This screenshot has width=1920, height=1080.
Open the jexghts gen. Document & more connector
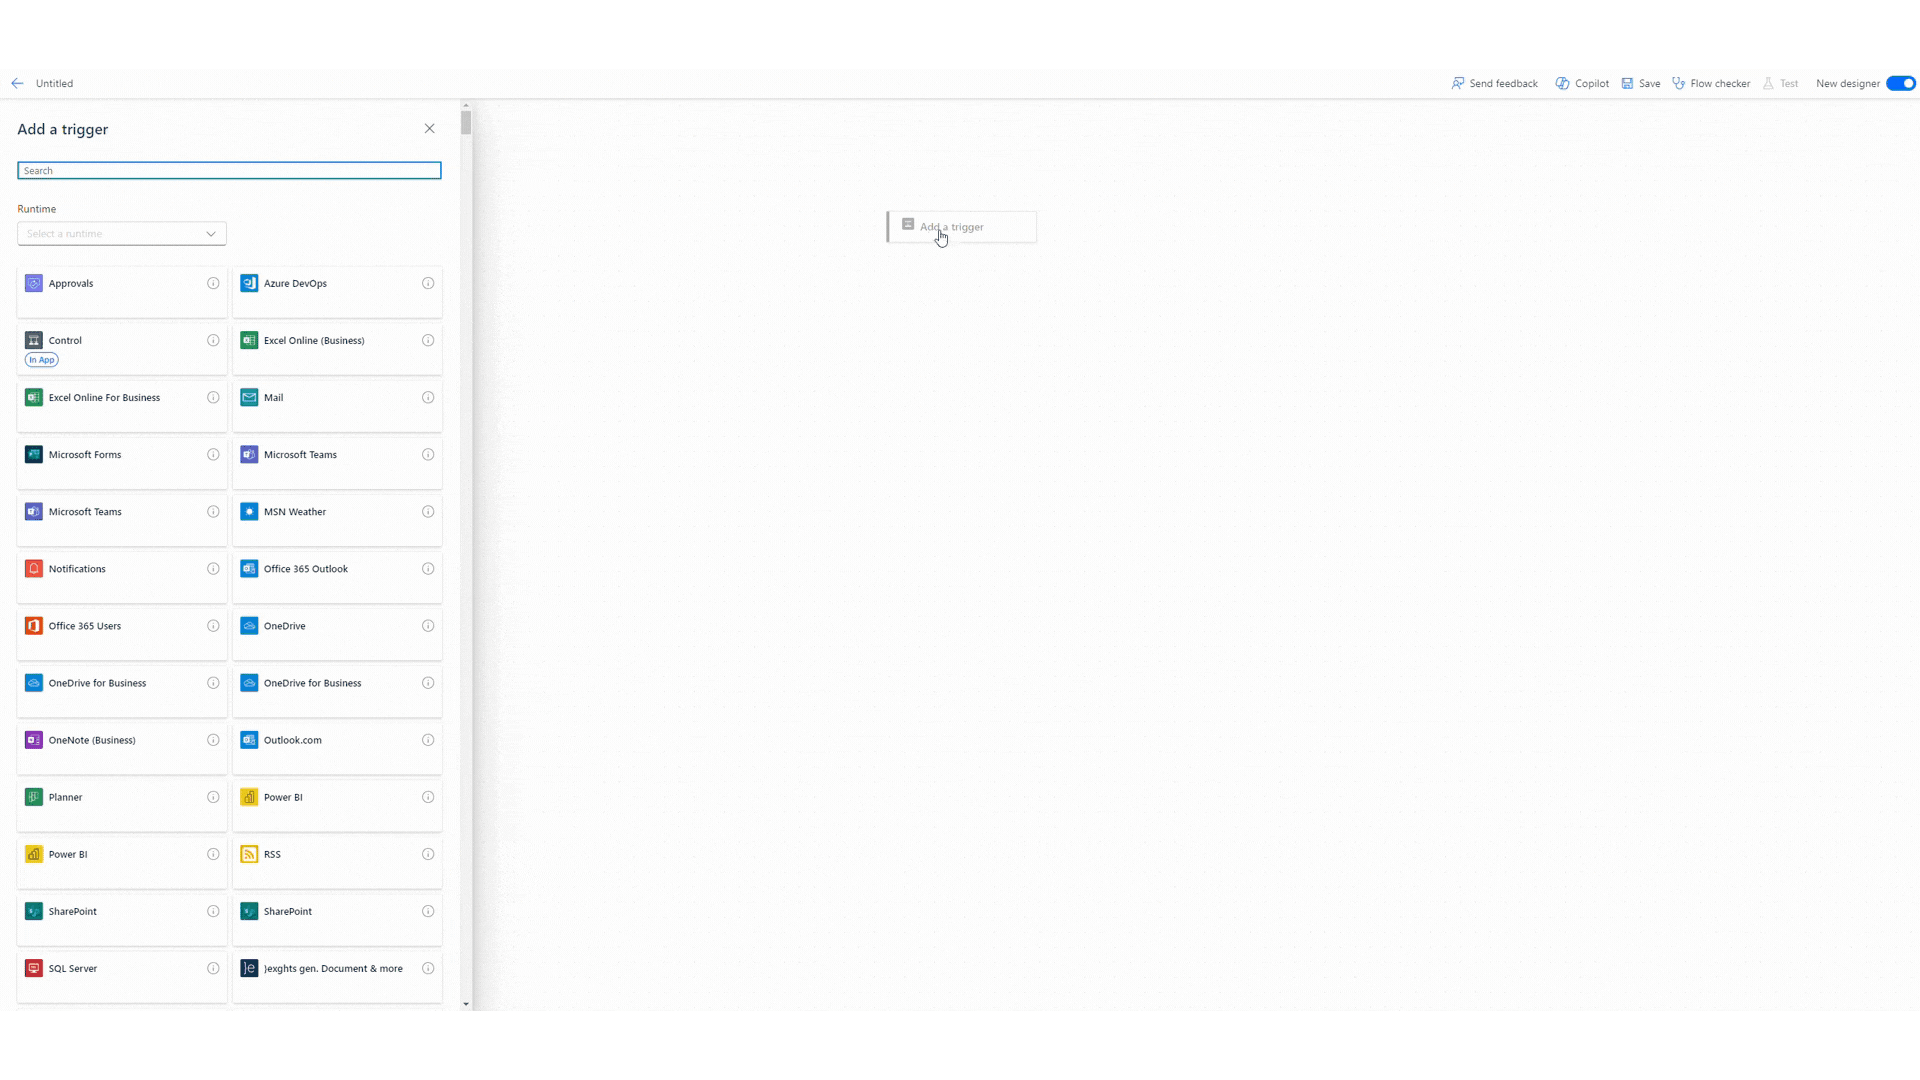tap(337, 976)
